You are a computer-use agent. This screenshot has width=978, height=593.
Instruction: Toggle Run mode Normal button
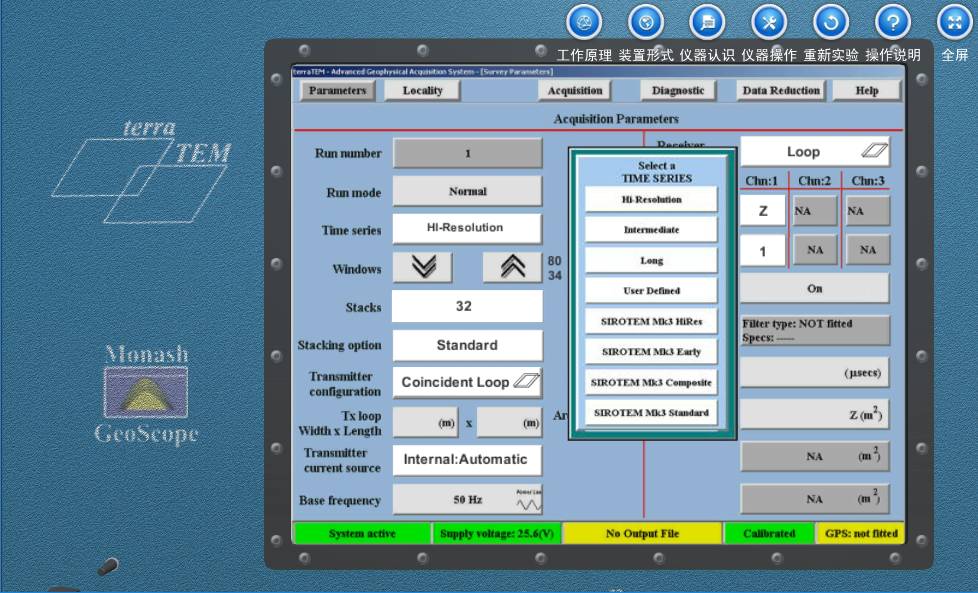[467, 191]
